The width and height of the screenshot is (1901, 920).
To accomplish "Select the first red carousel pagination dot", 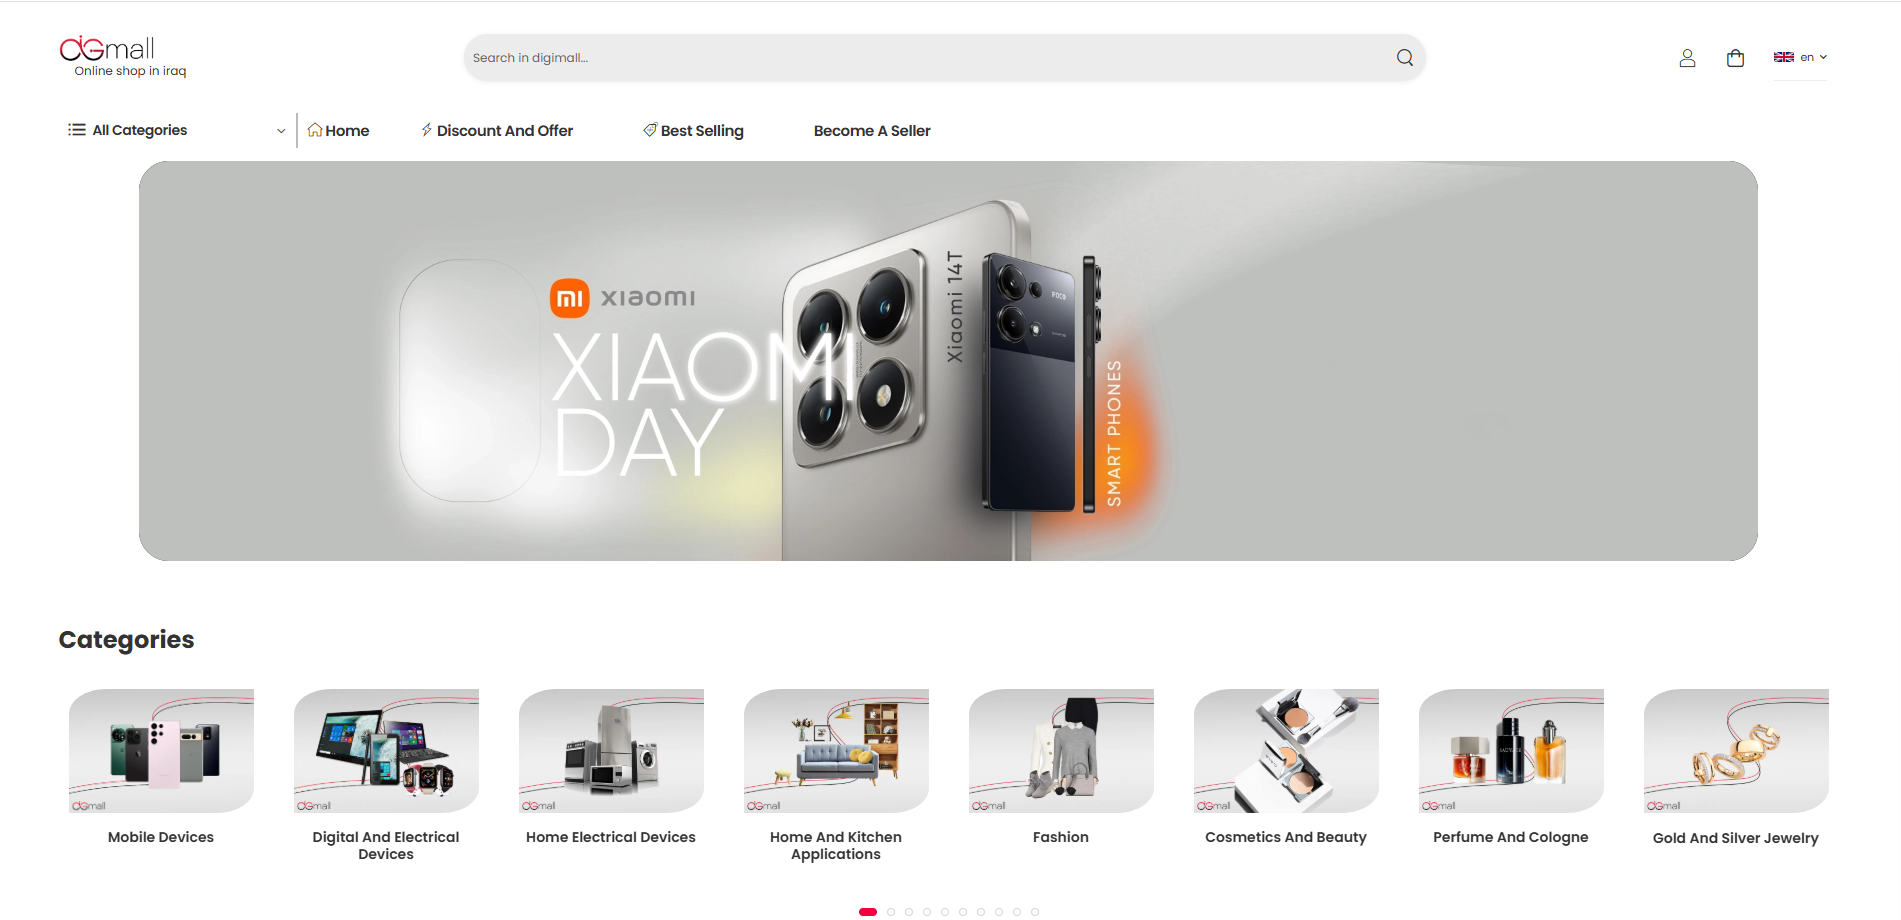I will pyautogui.click(x=868, y=912).
